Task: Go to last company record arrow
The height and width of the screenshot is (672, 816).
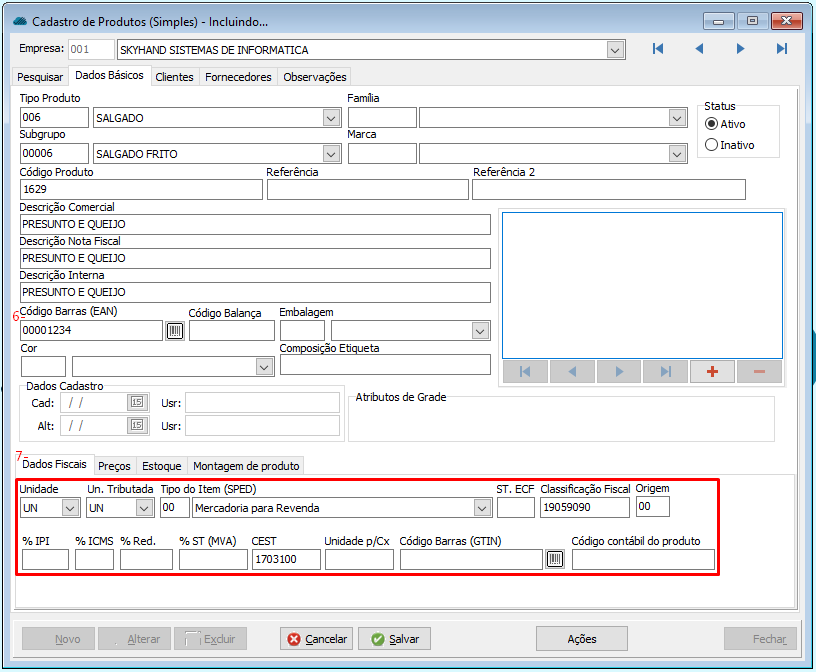Action: pyautogui.click(x=782, y=49)
